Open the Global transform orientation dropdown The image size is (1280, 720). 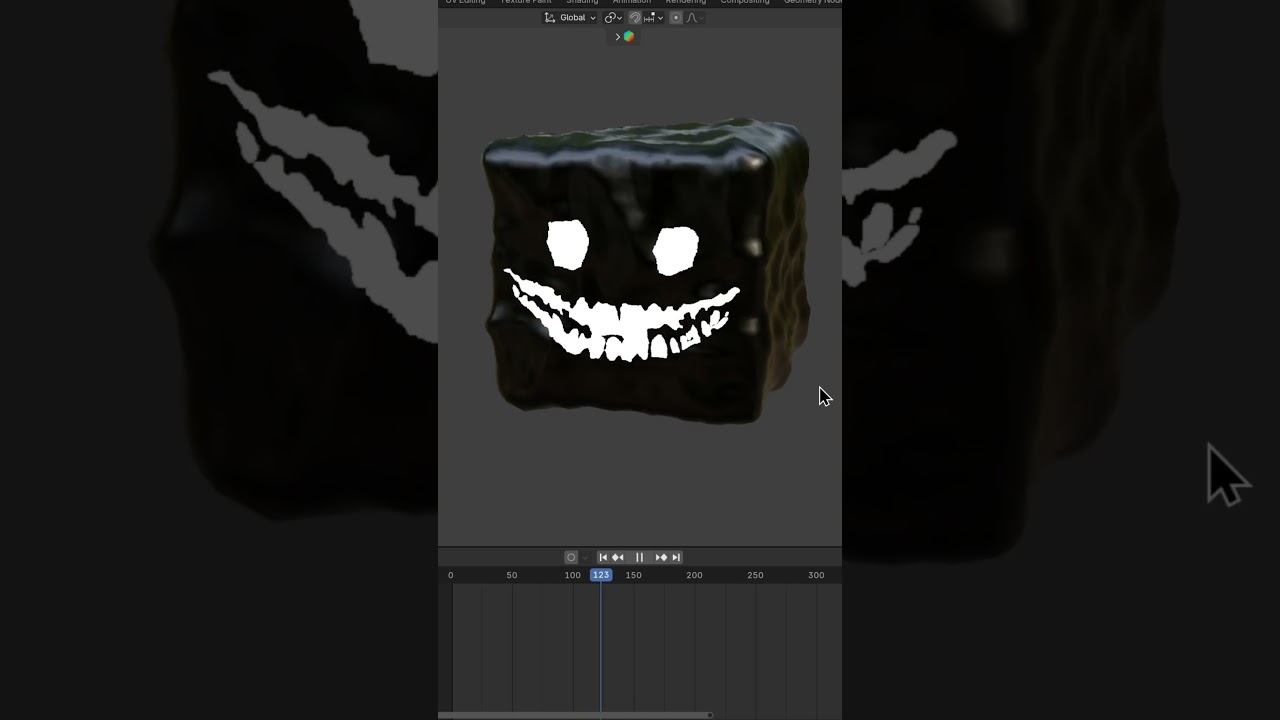(x=570, y=18)
